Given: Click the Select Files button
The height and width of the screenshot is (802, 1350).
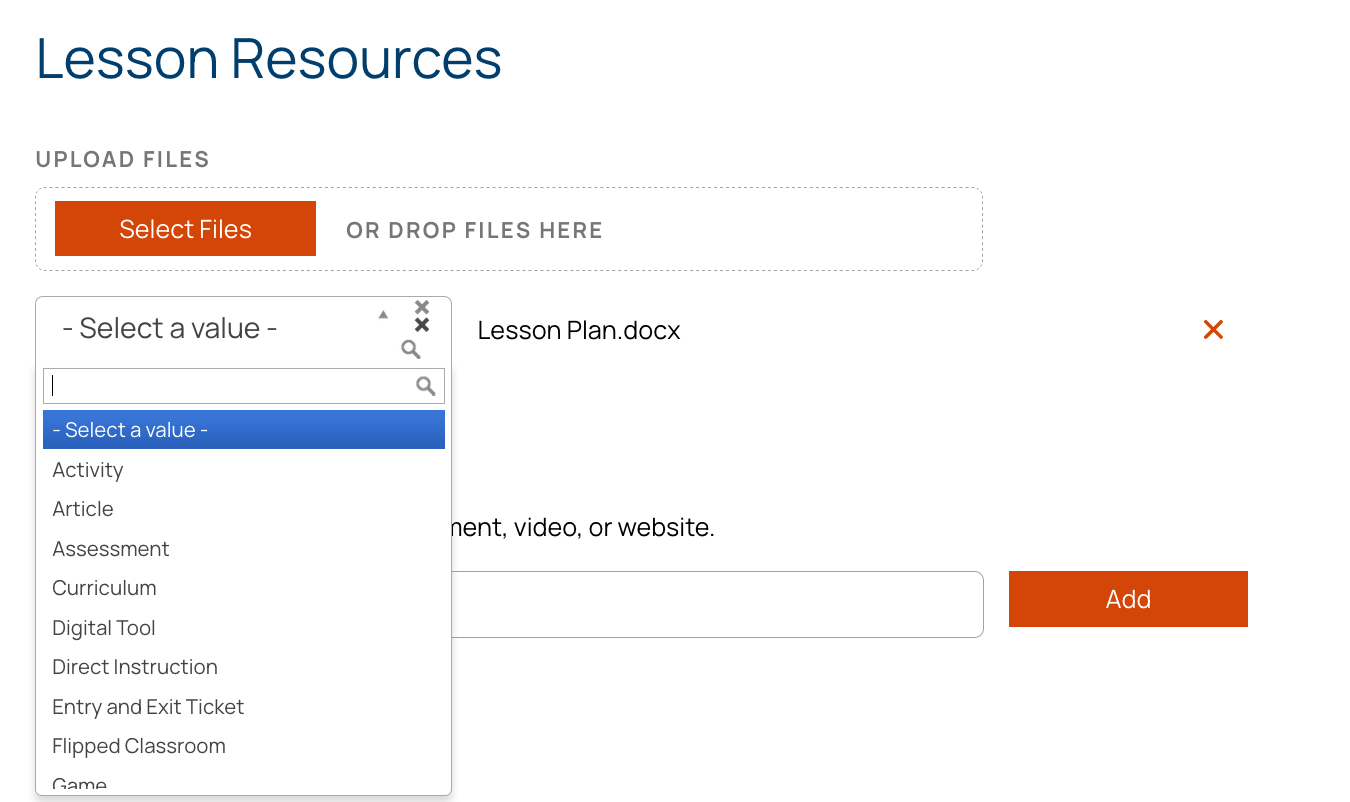Looking at the screenshot, I should 185,229.
